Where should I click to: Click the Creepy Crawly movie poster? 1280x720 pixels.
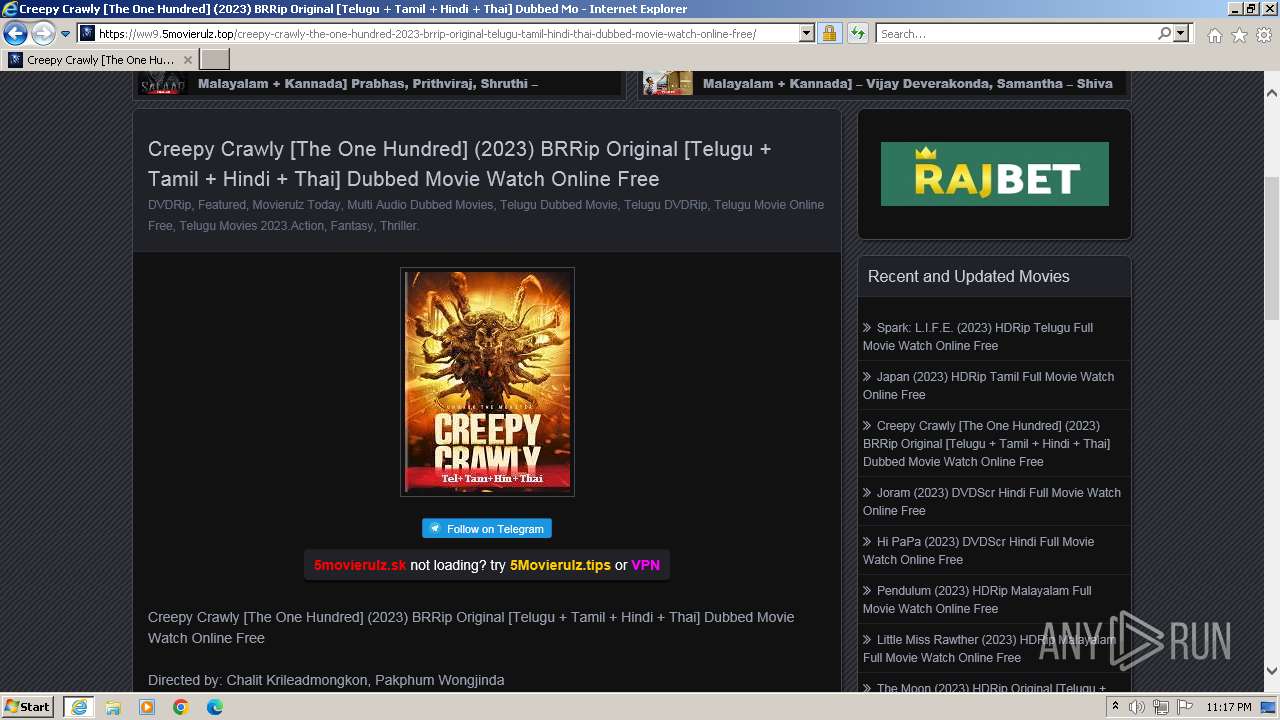pos(487,382)
